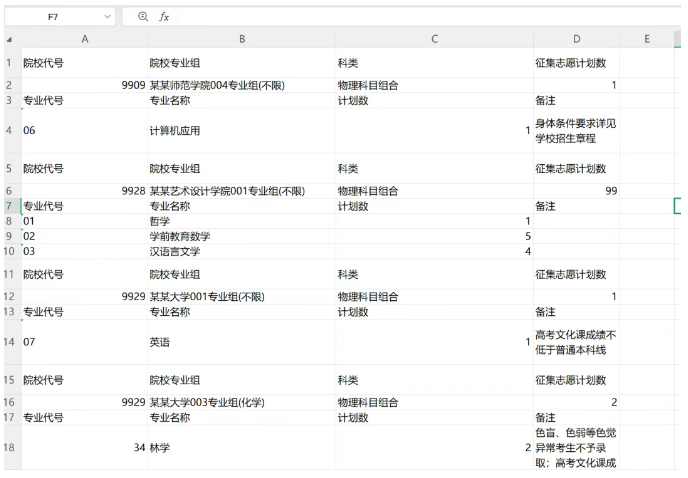Click in the formula bar input area
688x478 pixels.
(x=420, y=17)
